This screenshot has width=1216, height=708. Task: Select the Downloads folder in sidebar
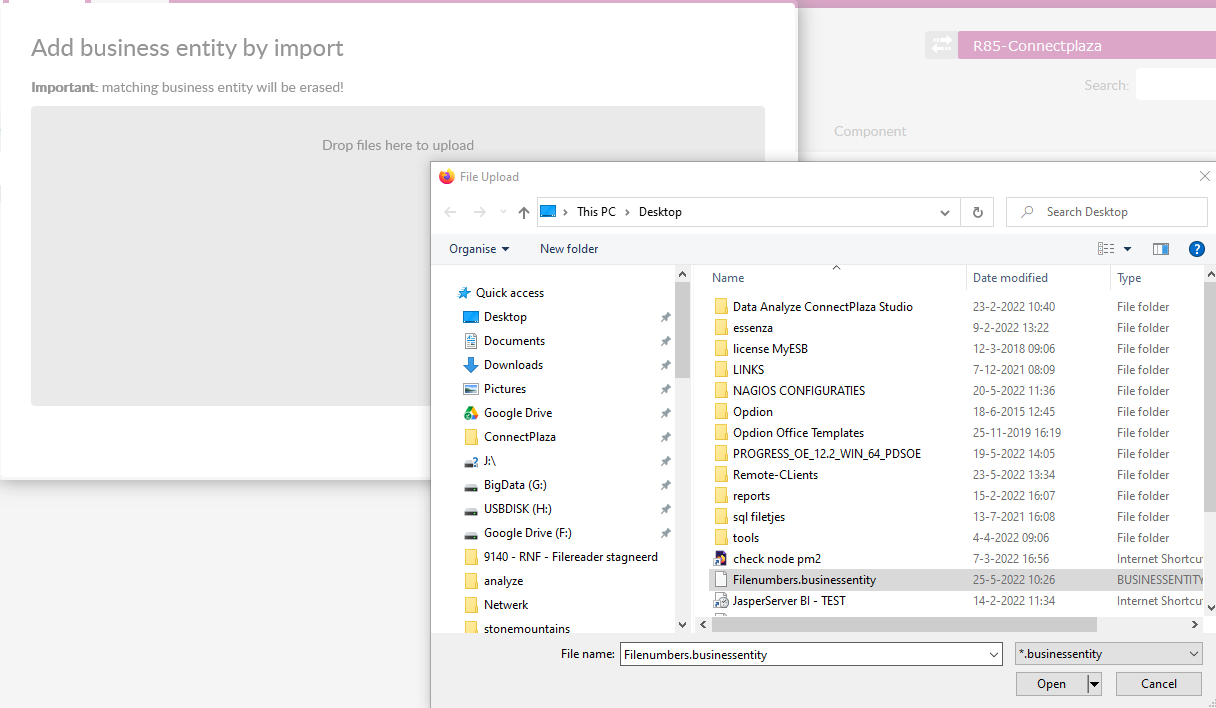513,365
